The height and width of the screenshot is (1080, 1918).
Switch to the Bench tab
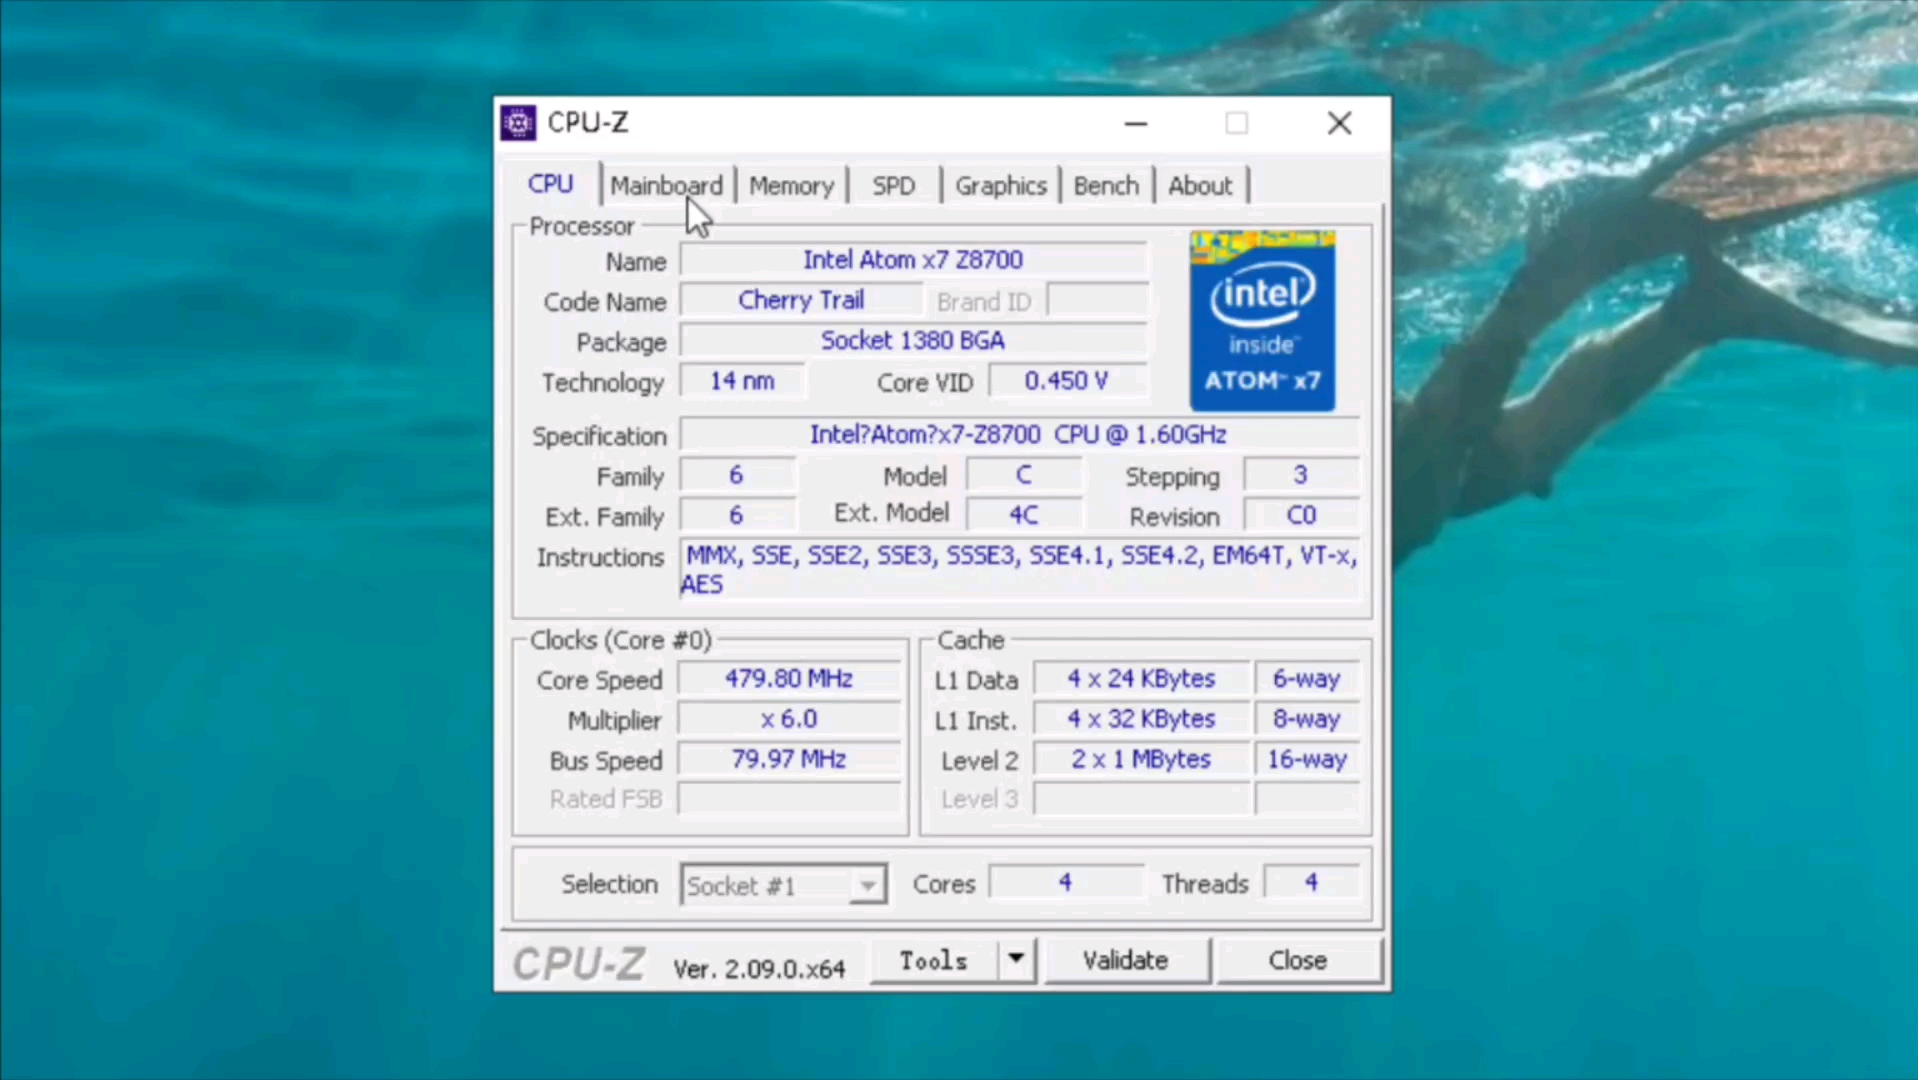[1105, 185]
